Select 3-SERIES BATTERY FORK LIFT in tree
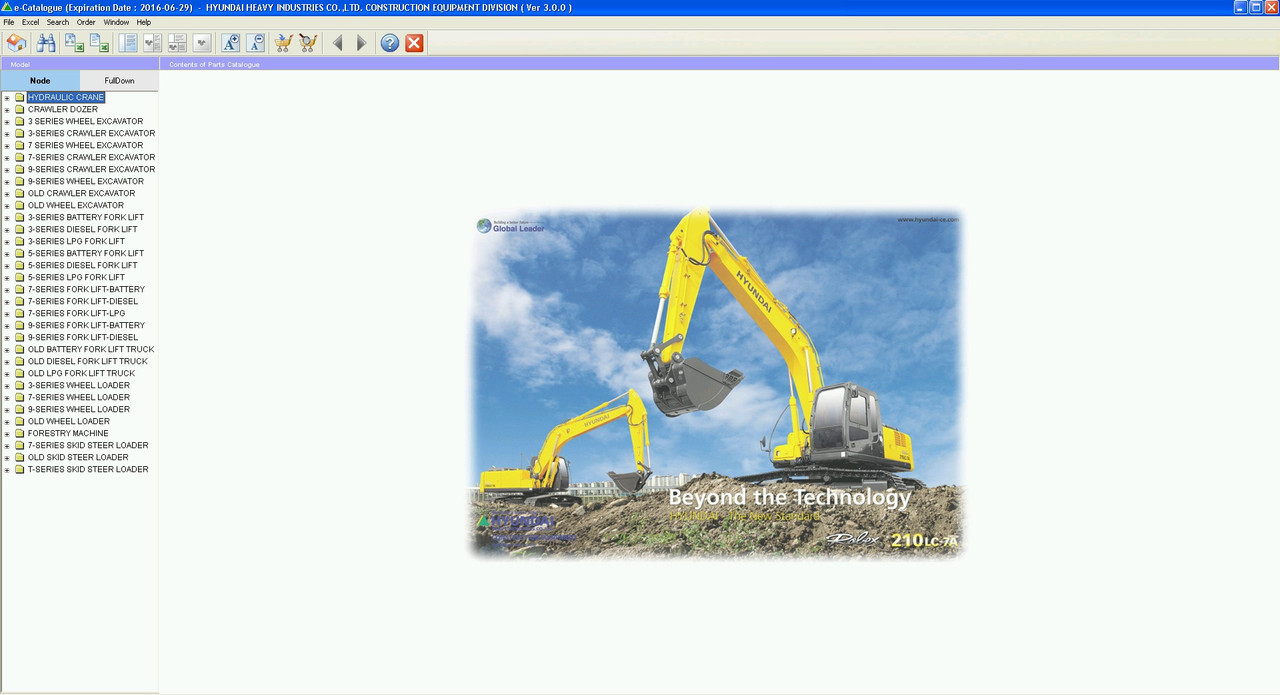The width and height of the screenshot is (1280, 695). point(86,217)
